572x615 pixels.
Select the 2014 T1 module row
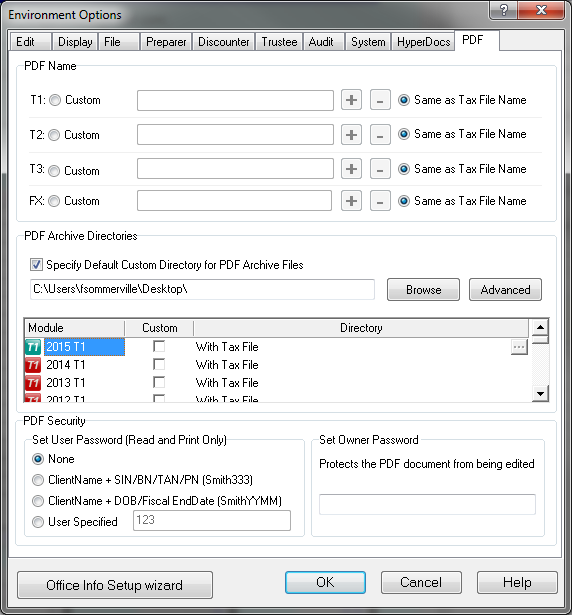point(277,365)
